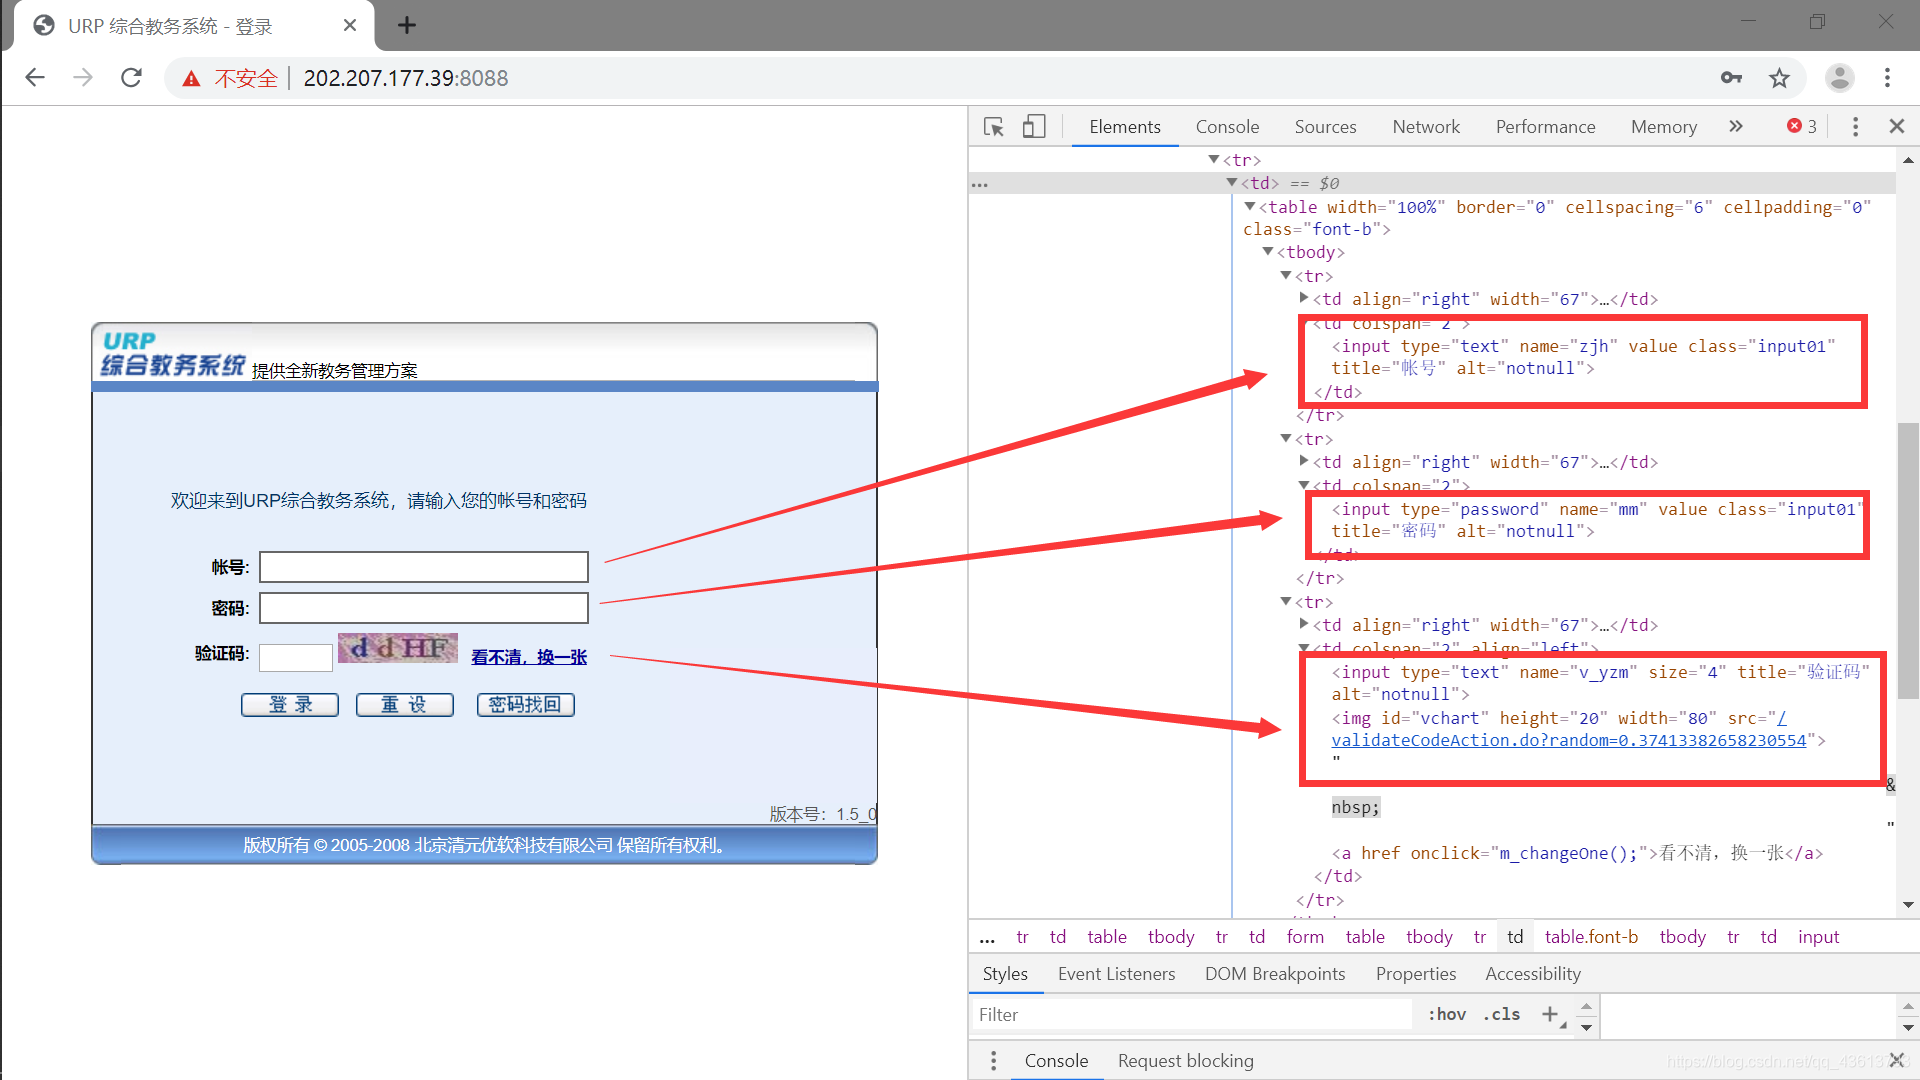Open the DOM Breakpoints pane tab
Screen dimensions: 1920x1080
pyautogui.click(x=1274, y=974)
